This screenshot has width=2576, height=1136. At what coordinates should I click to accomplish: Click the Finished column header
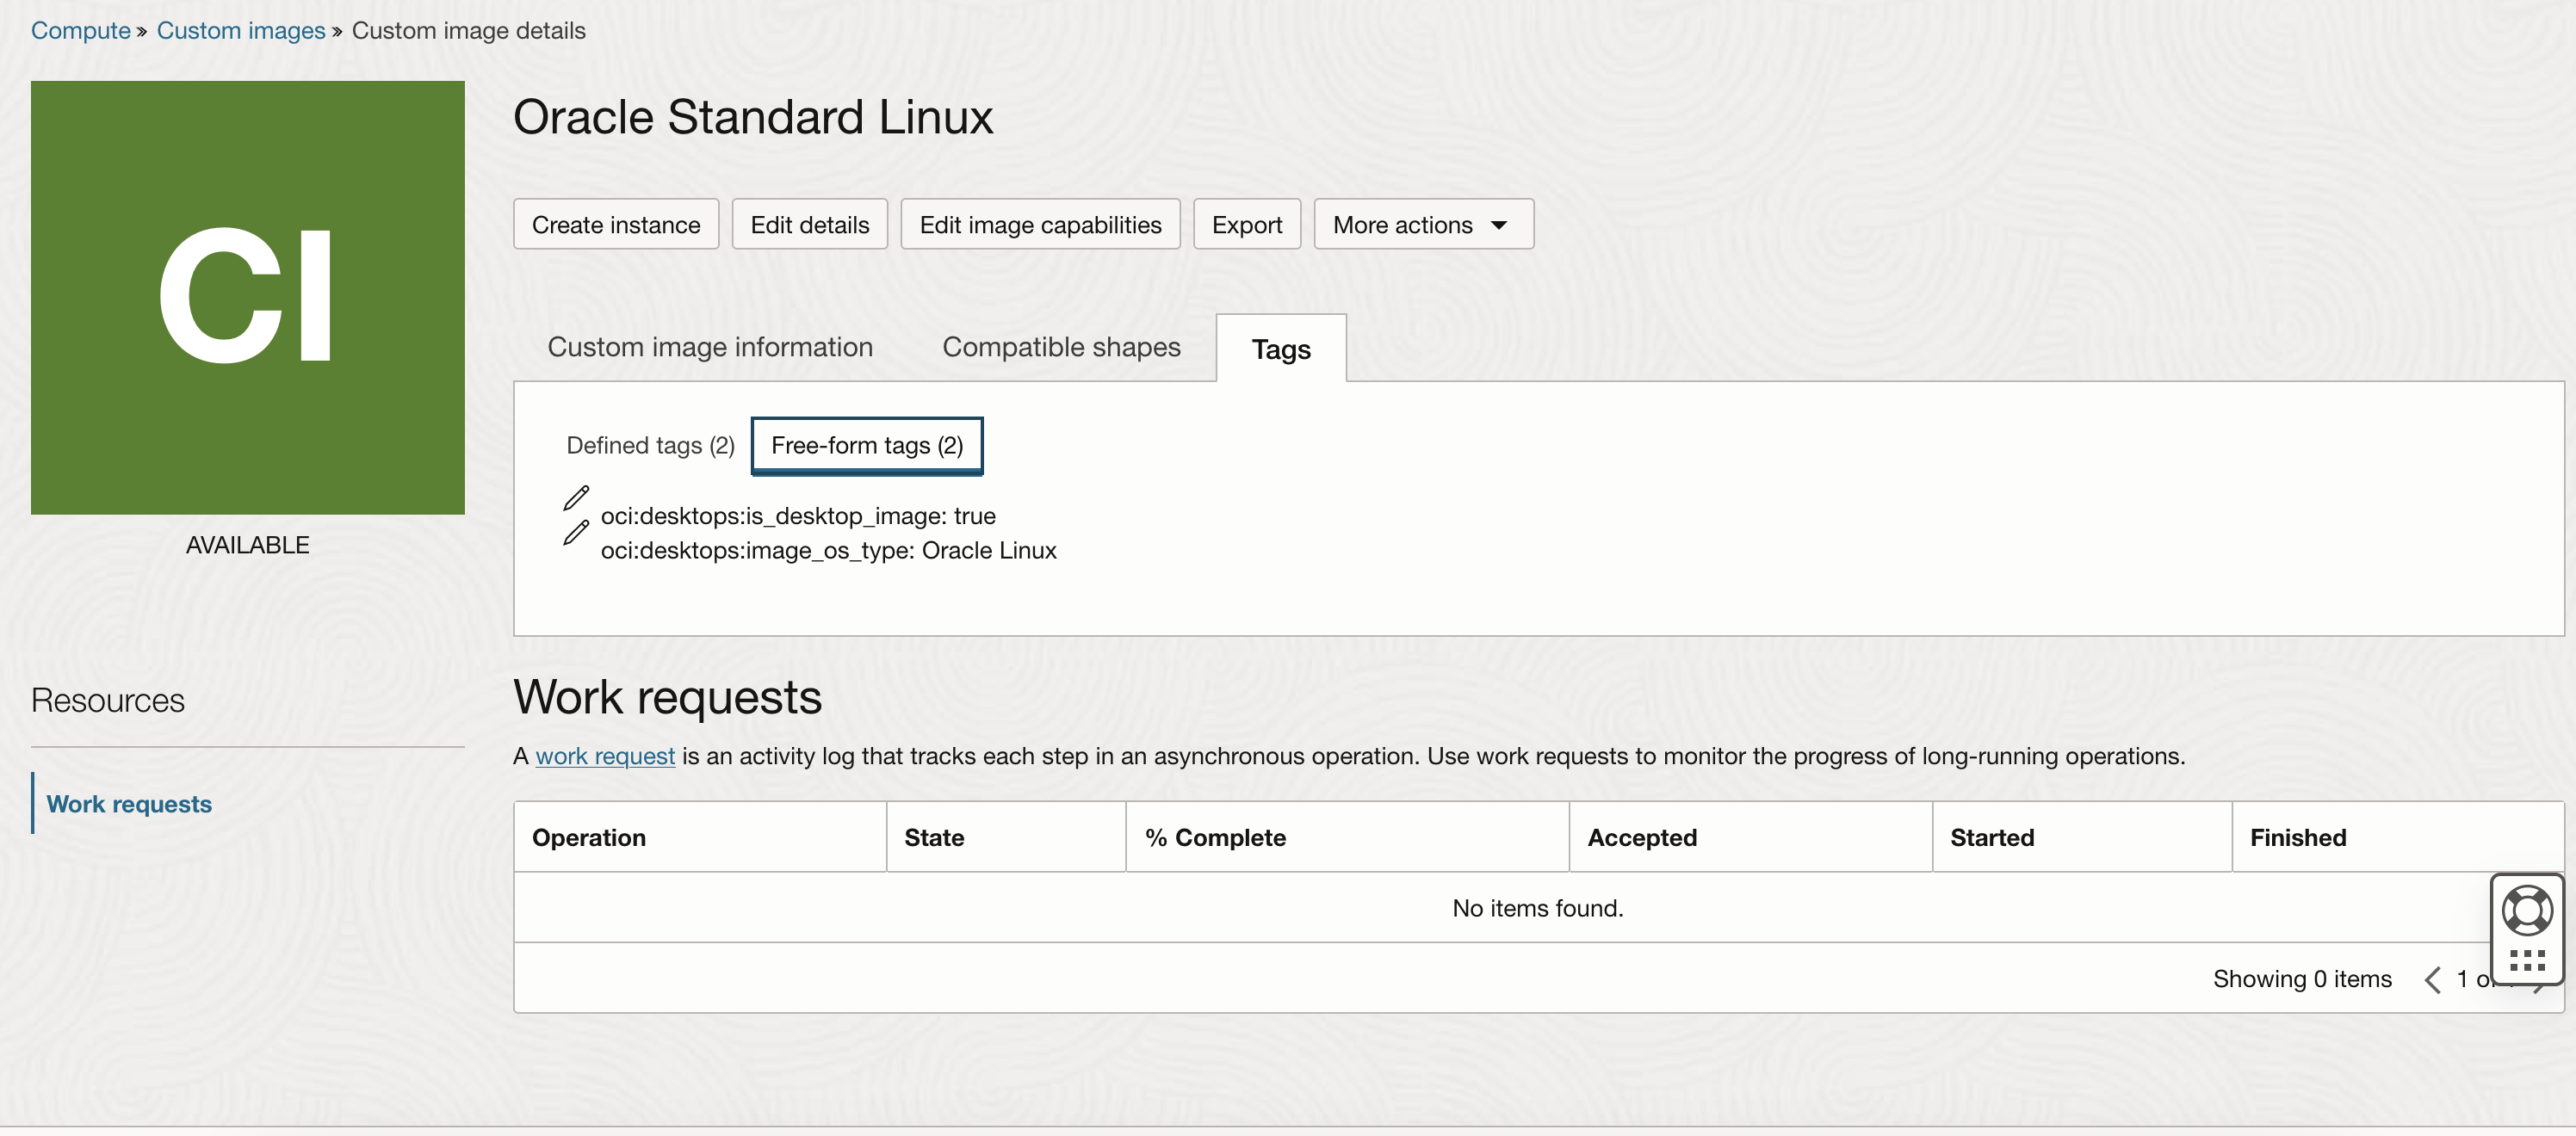point(2398,837)
